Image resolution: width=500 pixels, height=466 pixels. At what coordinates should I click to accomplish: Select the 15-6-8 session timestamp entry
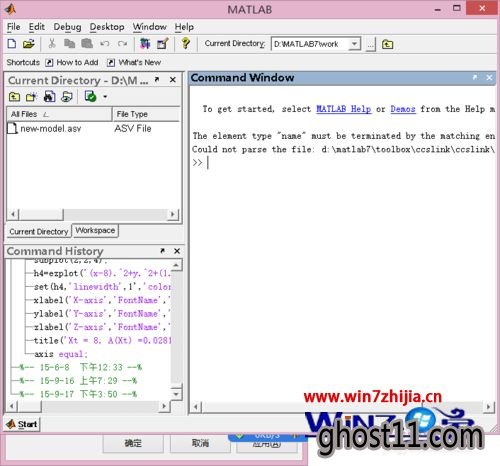81,367
